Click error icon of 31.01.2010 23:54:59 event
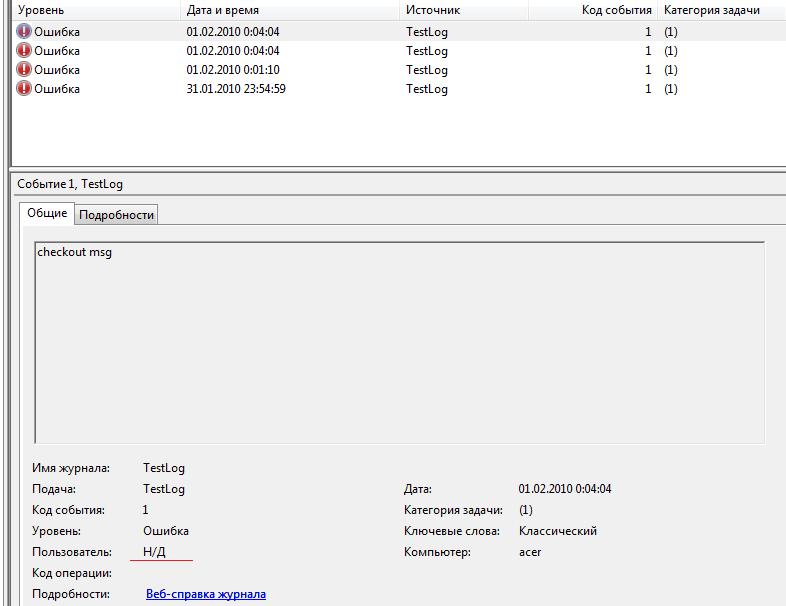 coord(24,88)
